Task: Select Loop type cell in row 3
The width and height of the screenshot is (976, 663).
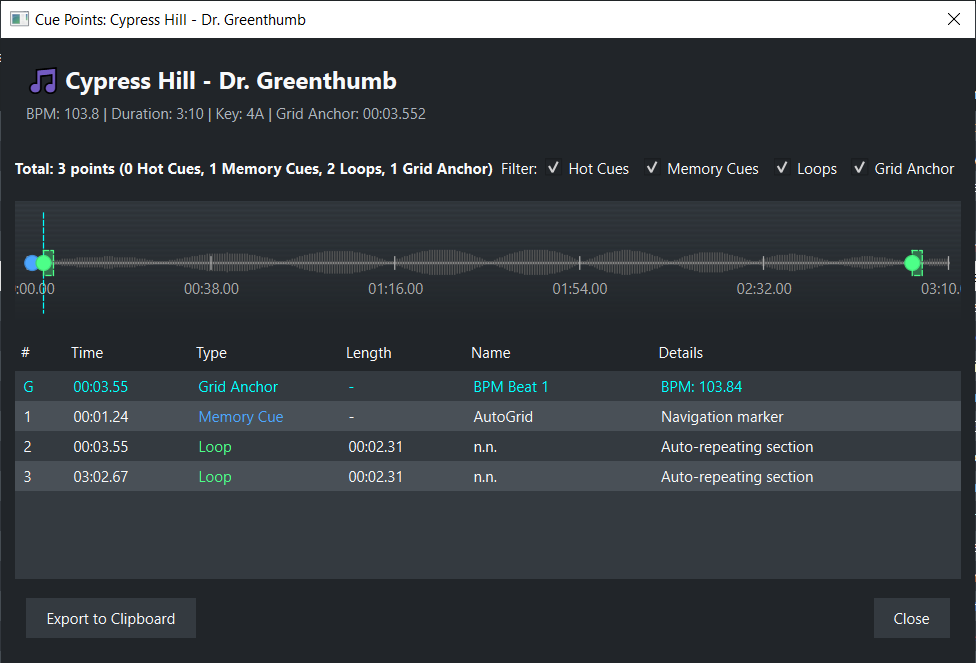Action: (x=215, y=476)
